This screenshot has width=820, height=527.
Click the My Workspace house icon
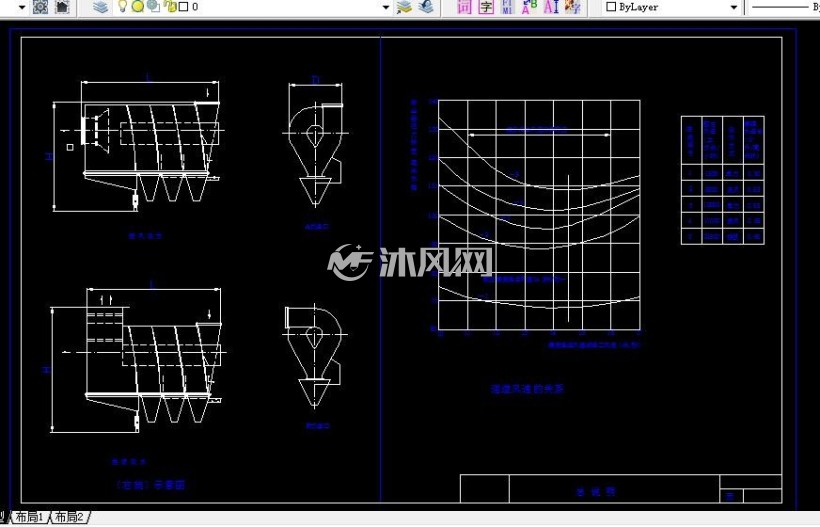point(62,7)
